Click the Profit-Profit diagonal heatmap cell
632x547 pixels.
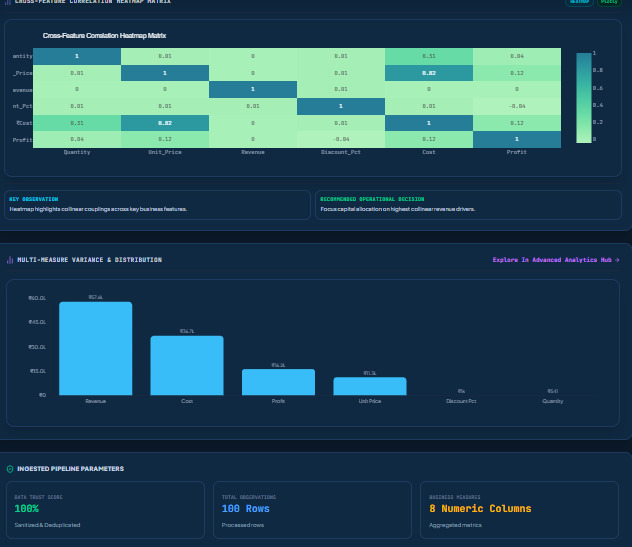point(517,139)
